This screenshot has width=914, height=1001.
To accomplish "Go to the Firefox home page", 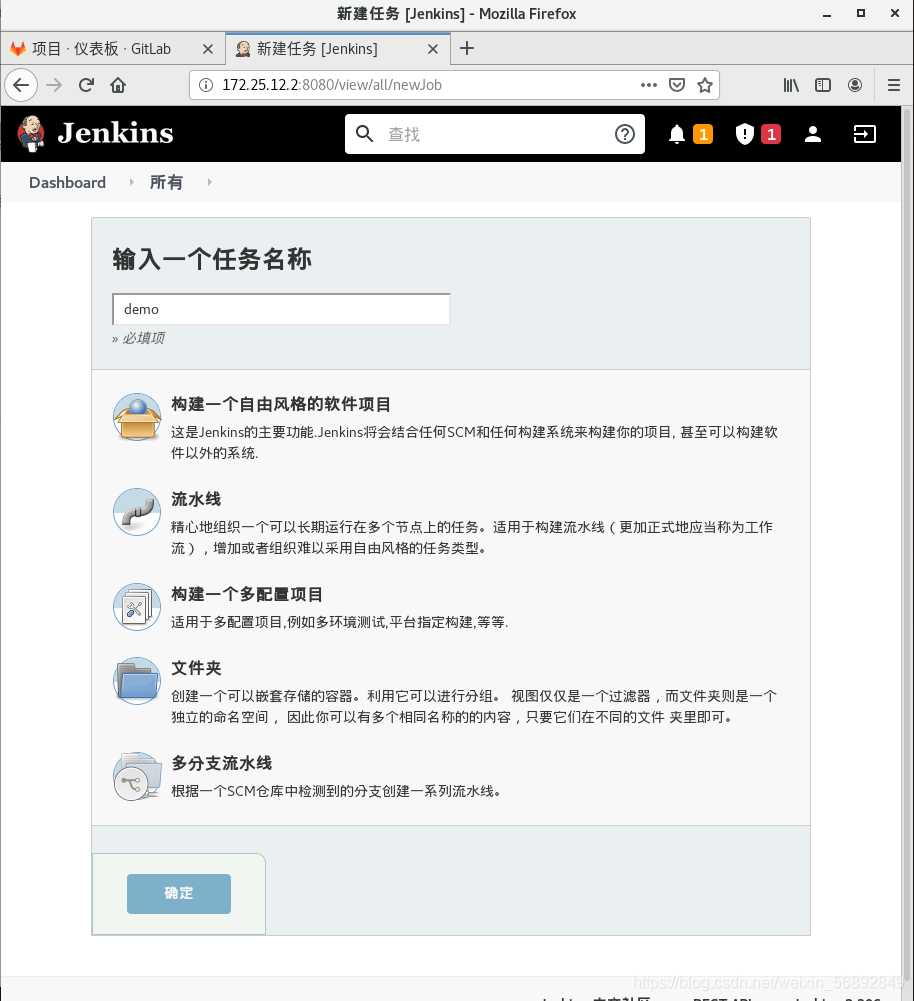I will pos(118,85).
